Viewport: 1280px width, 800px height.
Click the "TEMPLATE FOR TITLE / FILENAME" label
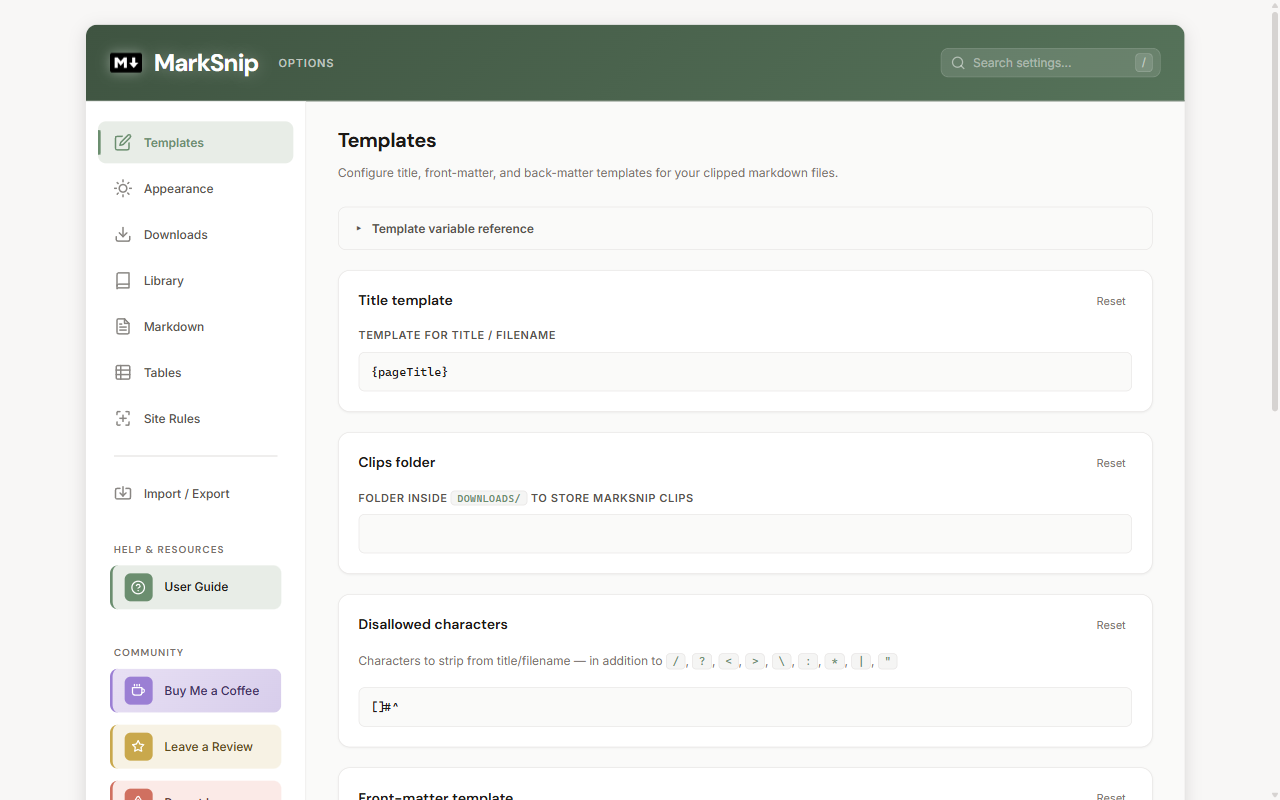457,335
